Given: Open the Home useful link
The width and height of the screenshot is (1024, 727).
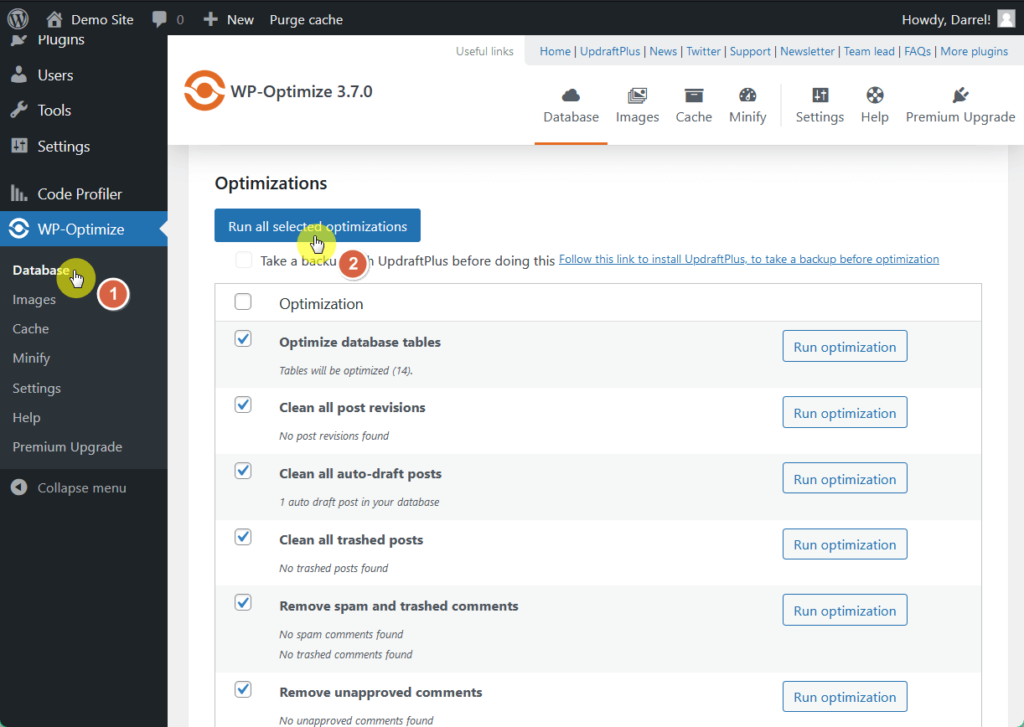Looking at the screenshot, I should [555, 51].
